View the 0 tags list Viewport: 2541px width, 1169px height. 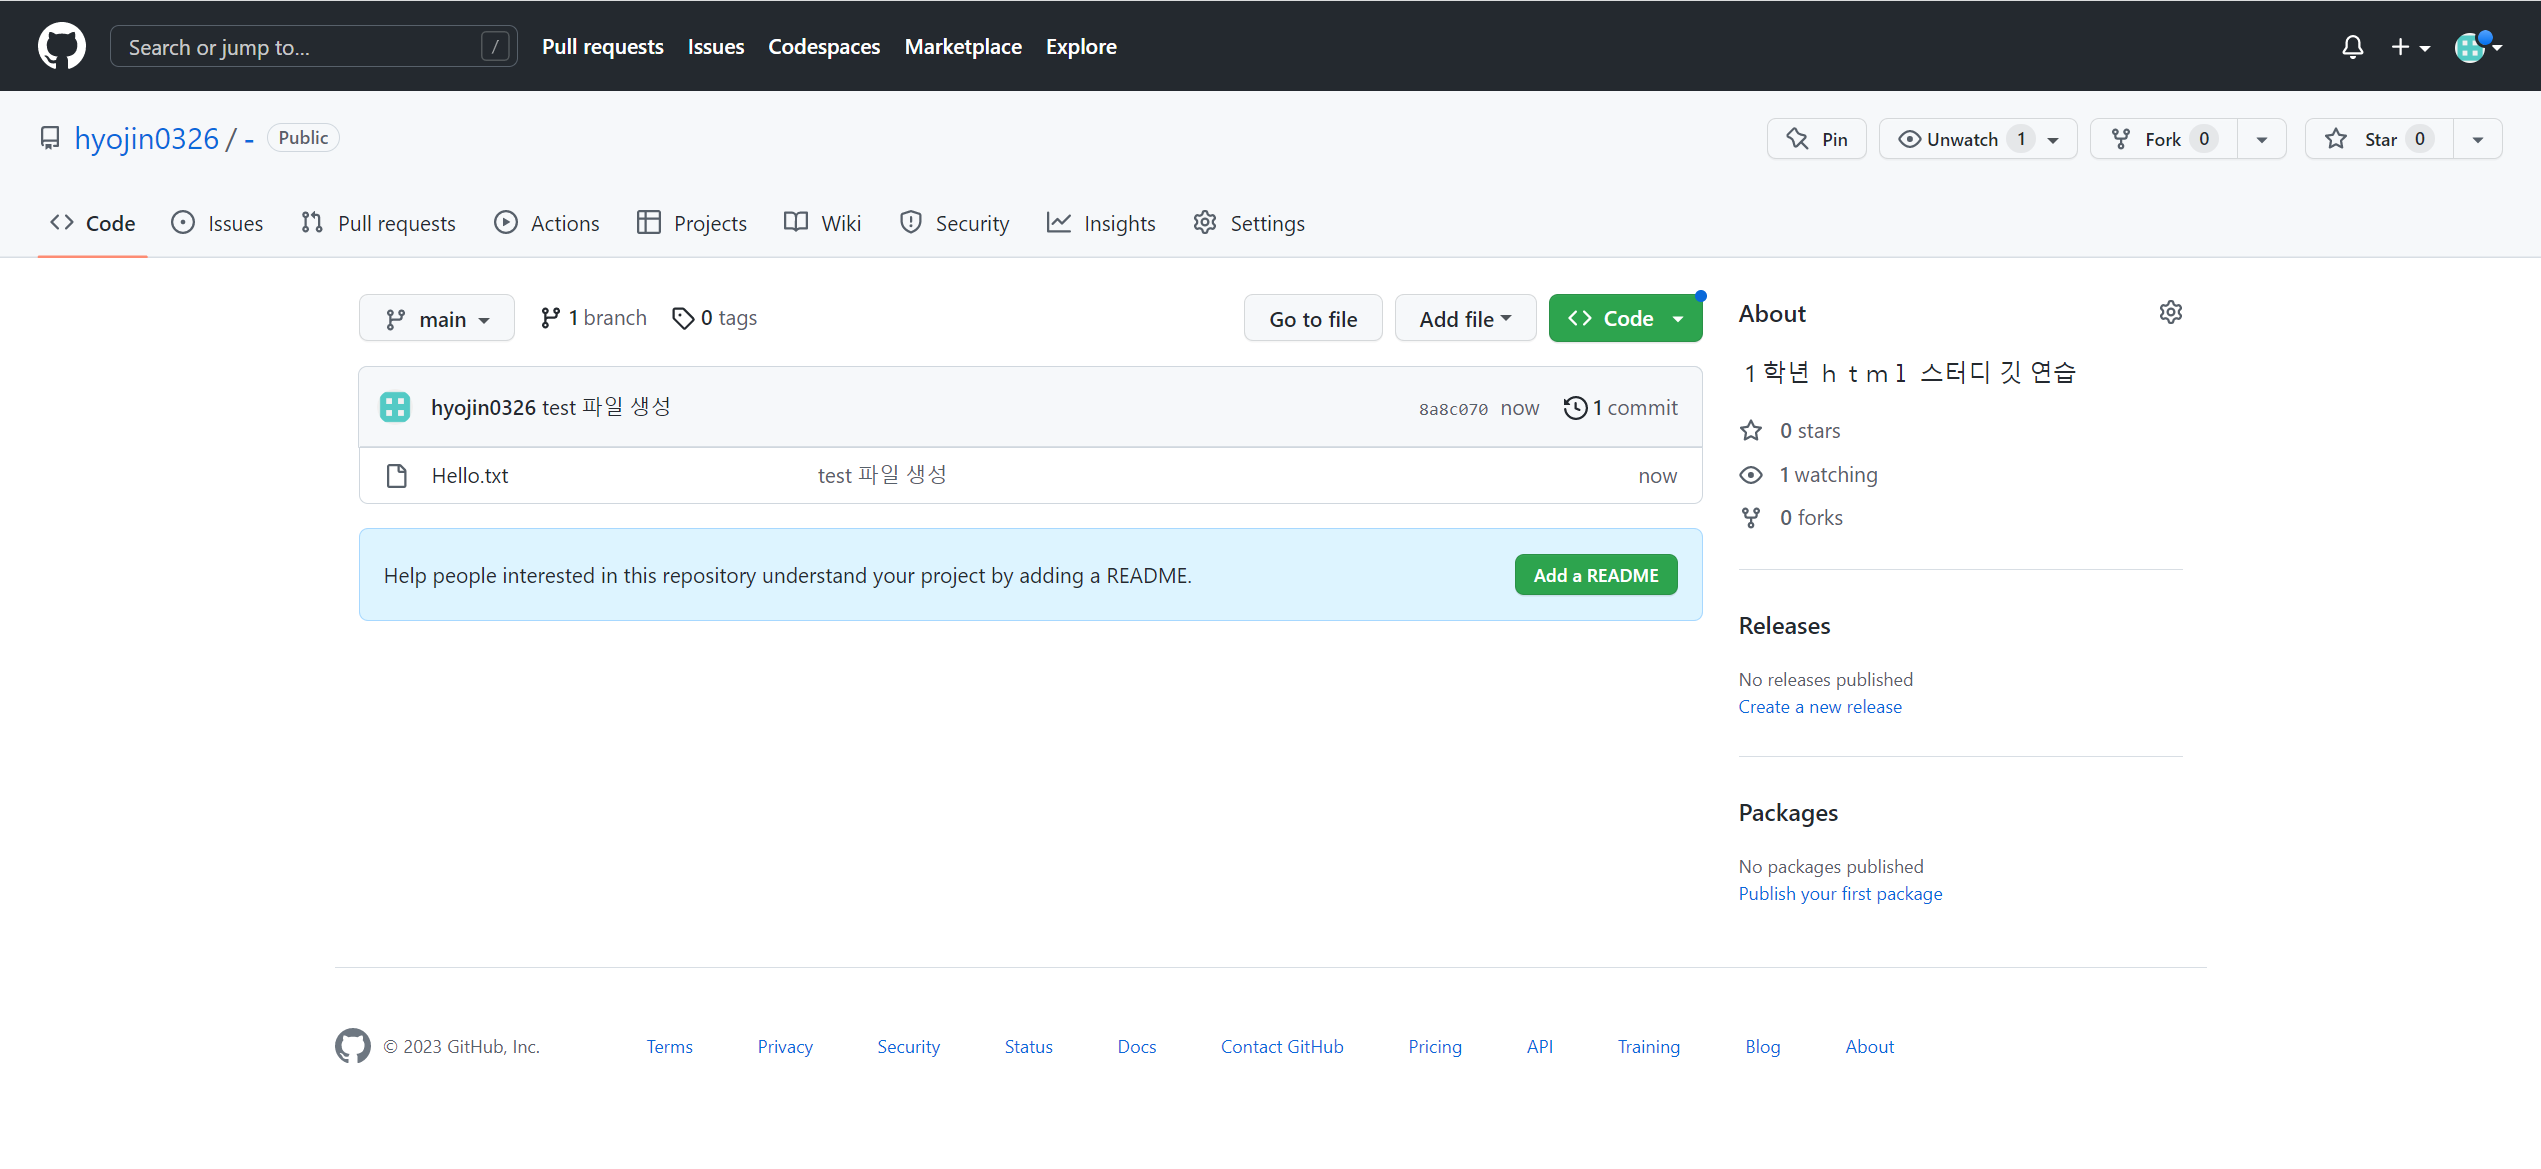coord(714,318)
